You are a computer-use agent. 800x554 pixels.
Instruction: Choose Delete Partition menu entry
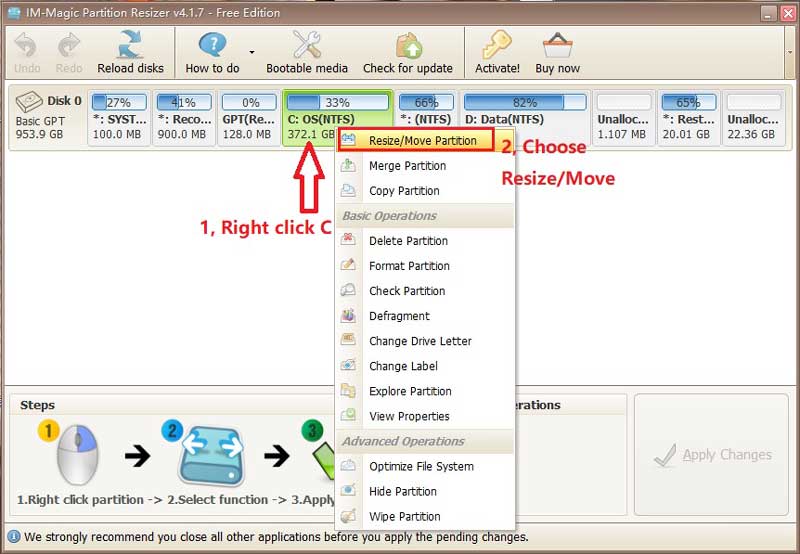click(x=425, y=241)
